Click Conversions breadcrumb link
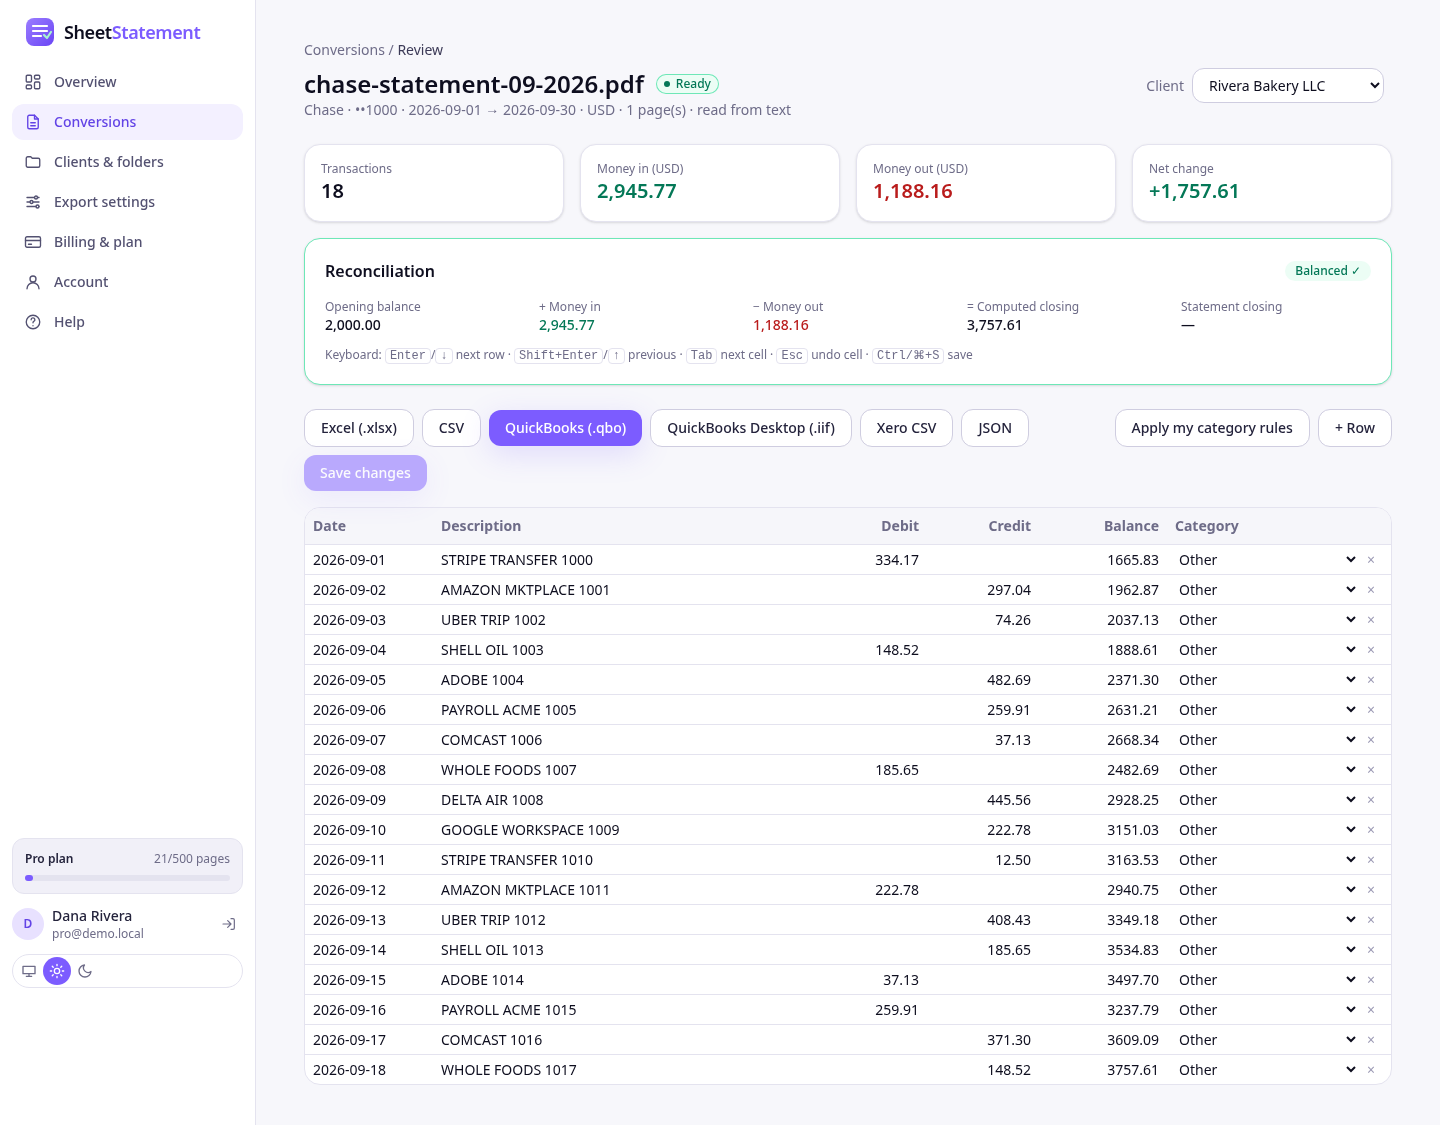1440x1125 pixels. point(344,50)
